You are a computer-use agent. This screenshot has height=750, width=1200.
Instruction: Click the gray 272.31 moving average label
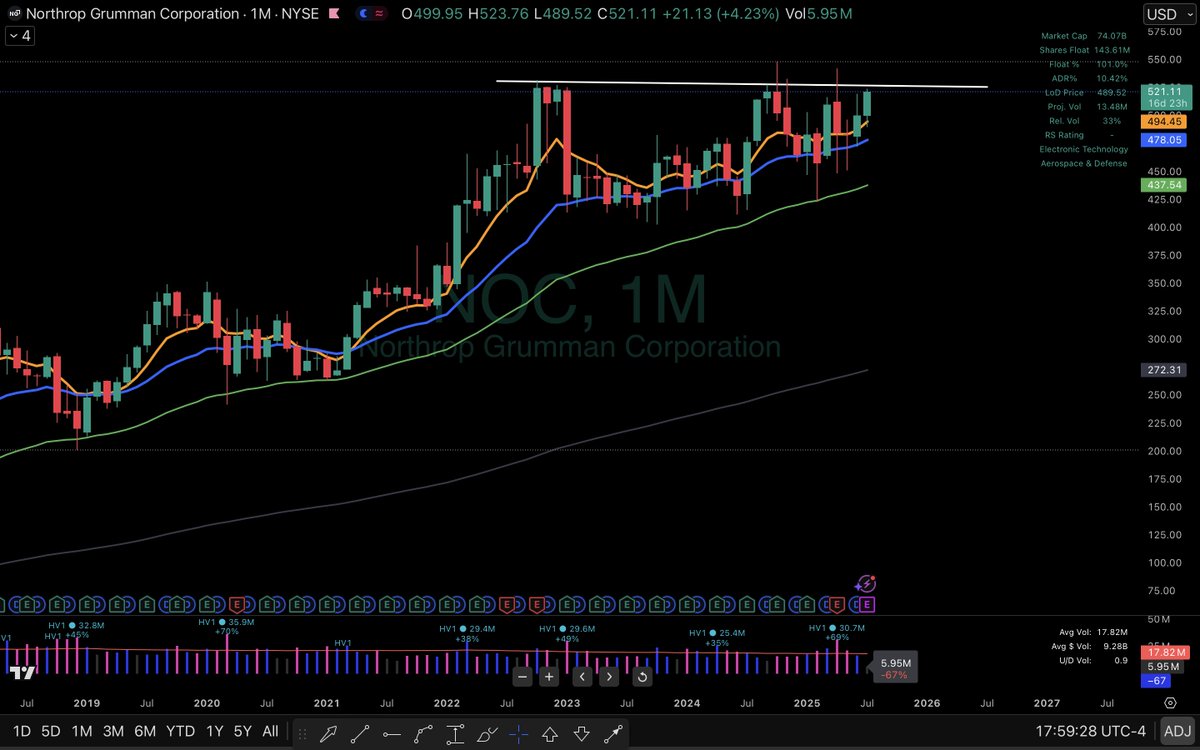(x=1164, y=370)
